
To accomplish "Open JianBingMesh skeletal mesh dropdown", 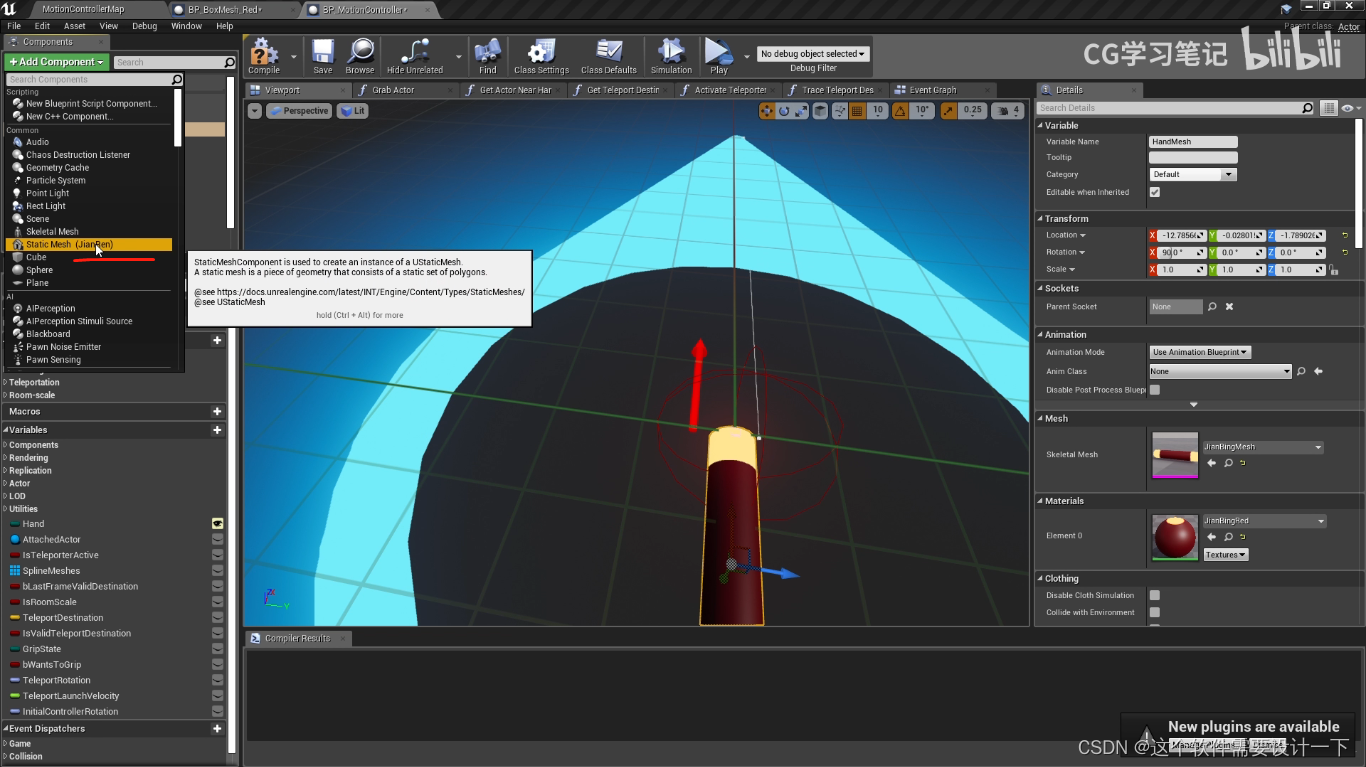I will [x=1263, y=447].
